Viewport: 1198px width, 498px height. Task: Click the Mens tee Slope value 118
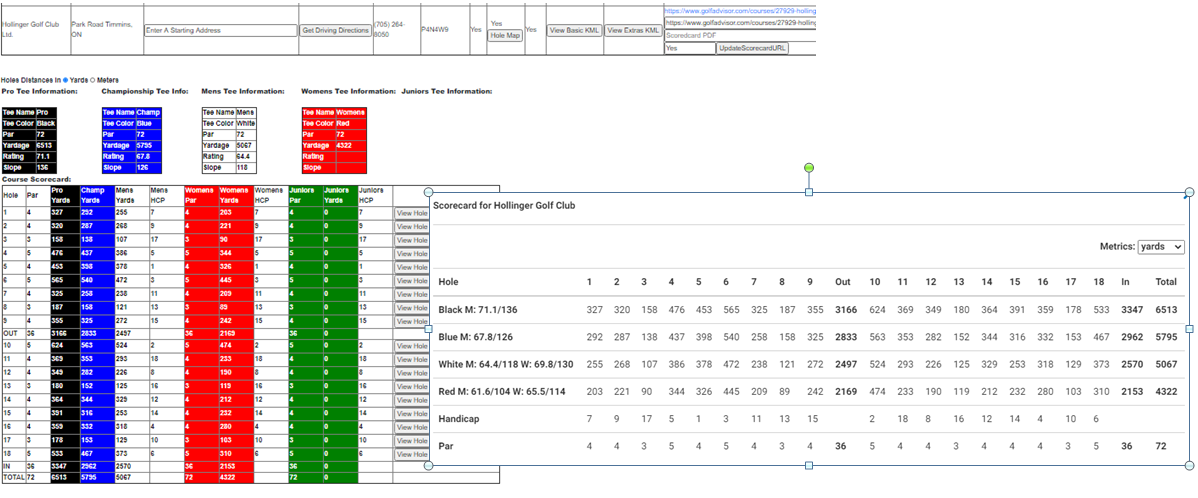click(x=248, y=167)
